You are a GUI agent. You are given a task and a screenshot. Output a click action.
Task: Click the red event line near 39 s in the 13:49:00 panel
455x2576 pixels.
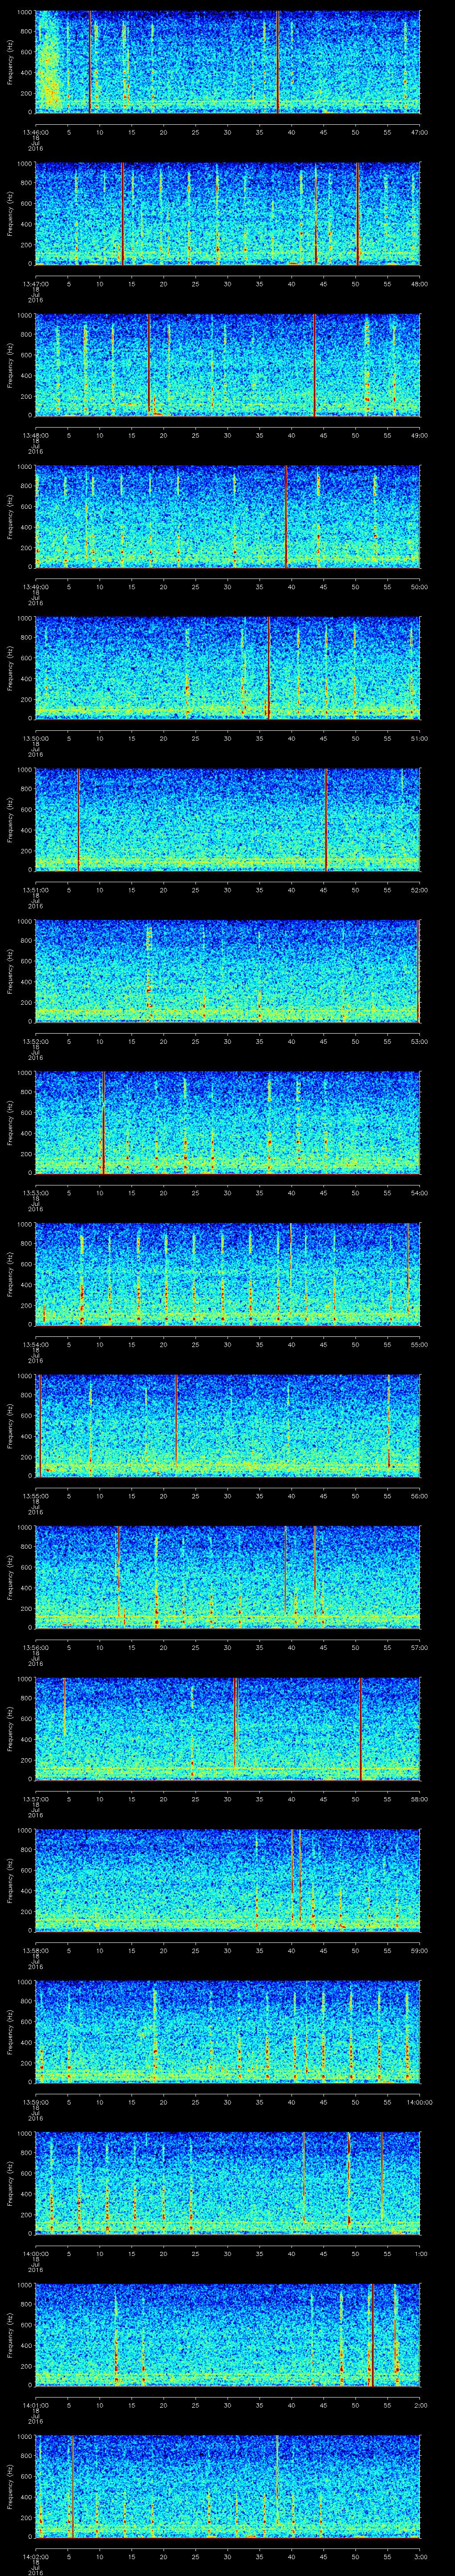[x=286, y=517]
